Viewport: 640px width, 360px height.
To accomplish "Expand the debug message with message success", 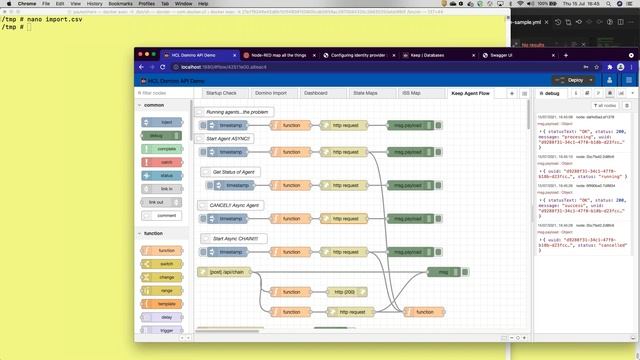I will 540,200.
